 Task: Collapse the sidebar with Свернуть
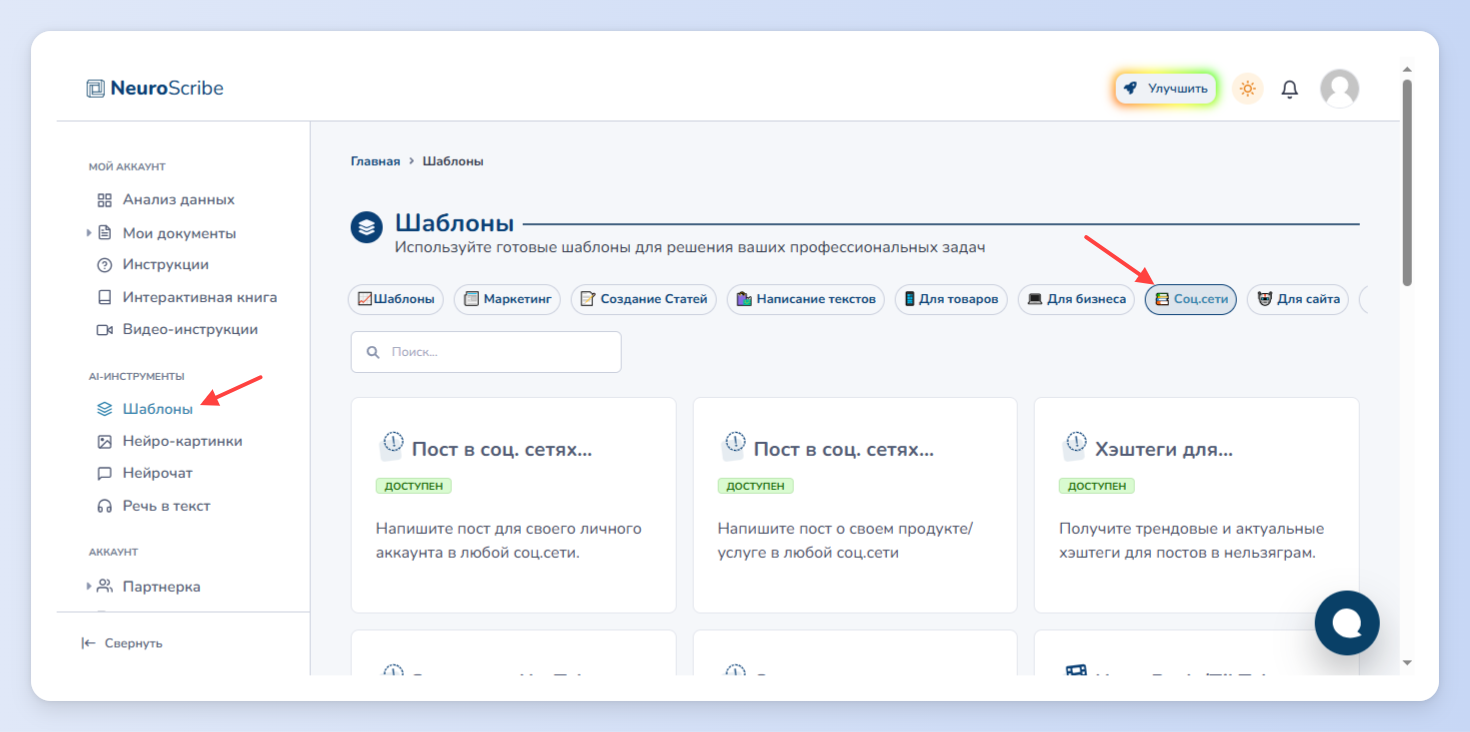(122, 643)
